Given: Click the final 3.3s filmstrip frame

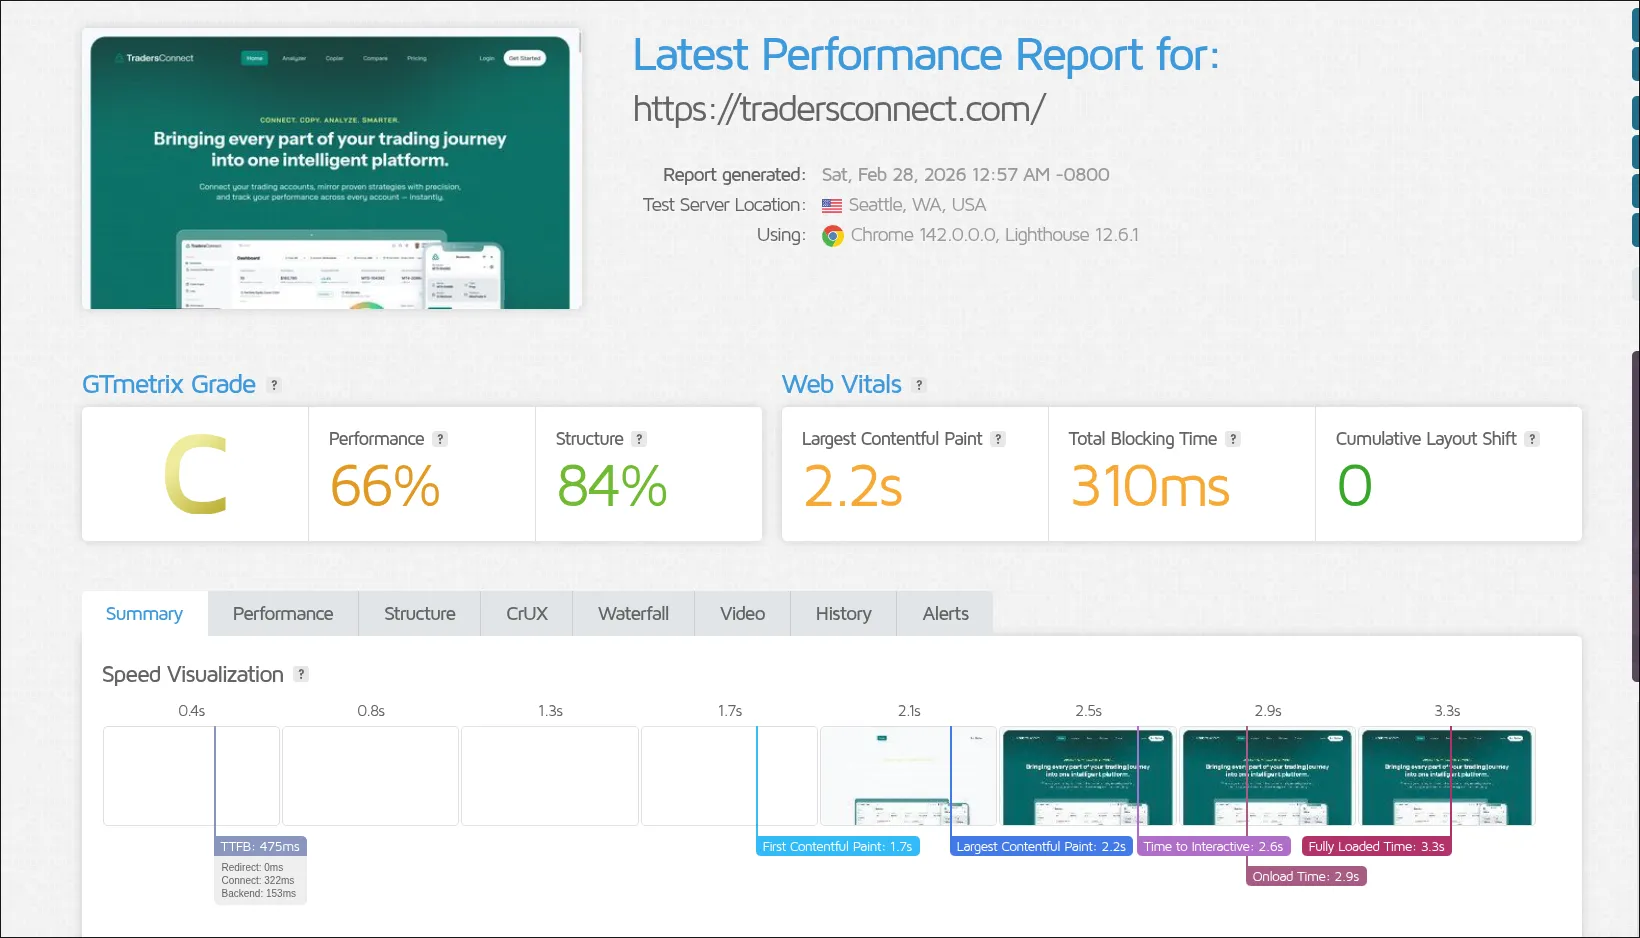Looking at the screenshot, I should pyautogui.click(x=1446, y=776).
